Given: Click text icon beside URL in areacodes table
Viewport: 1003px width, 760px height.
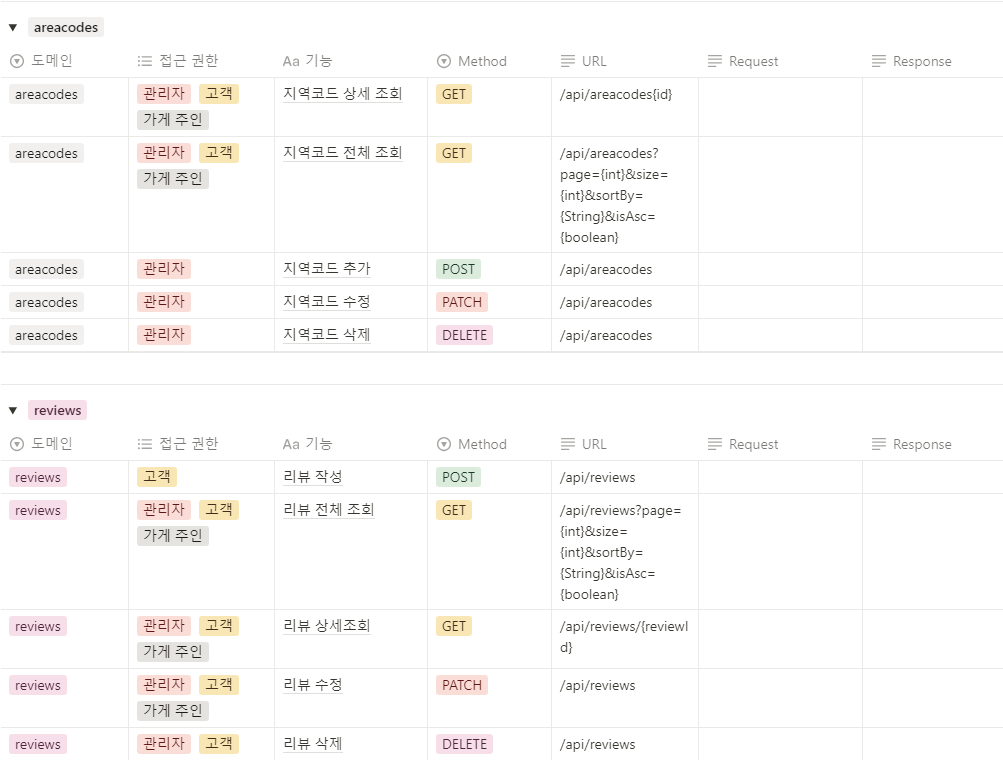Looking at the screenshot, I should point(567,61).
